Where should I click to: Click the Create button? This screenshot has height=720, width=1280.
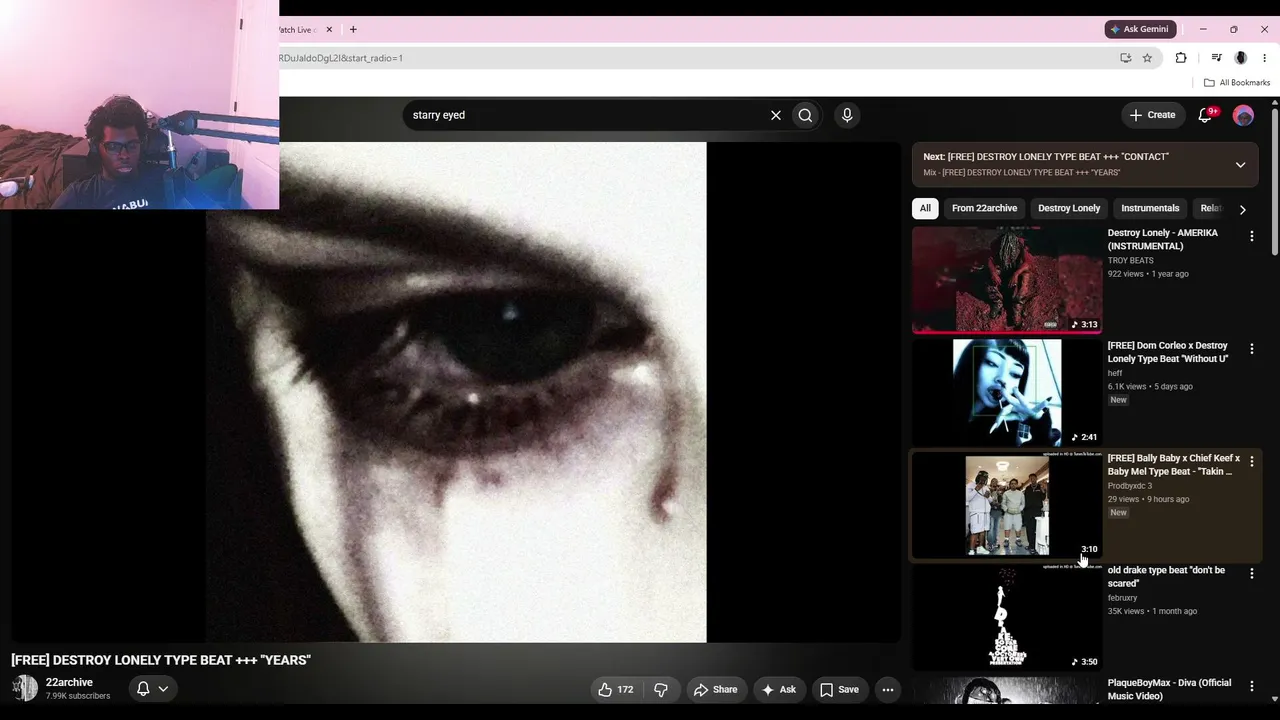point(1152,115)
